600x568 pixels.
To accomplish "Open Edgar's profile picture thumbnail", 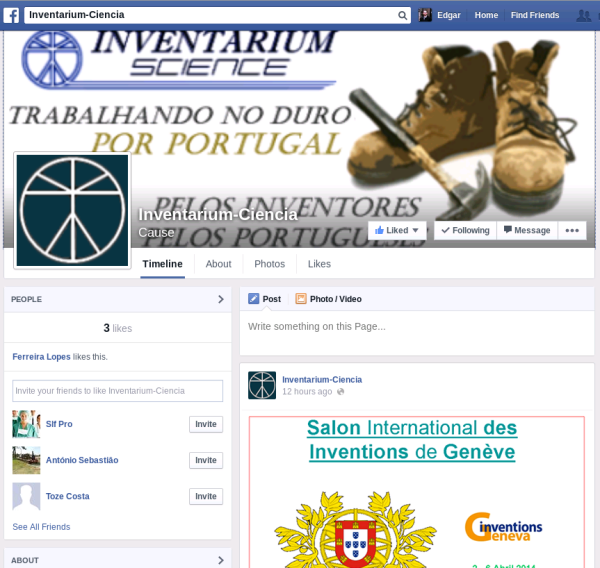I will pos(425,15).
